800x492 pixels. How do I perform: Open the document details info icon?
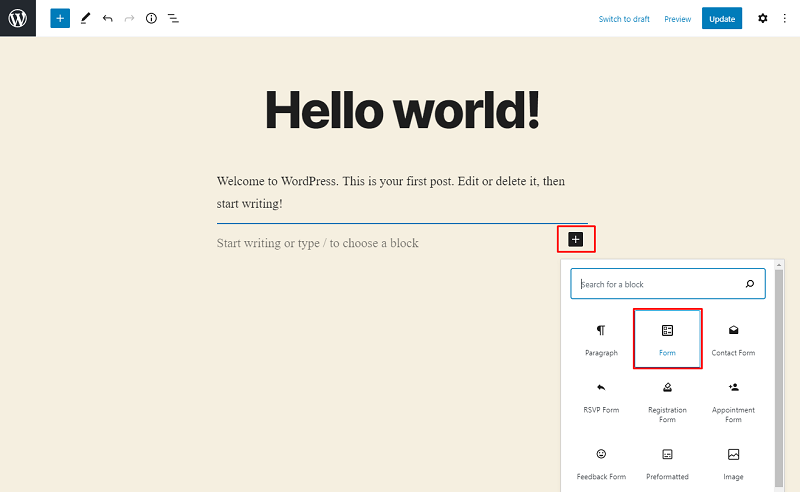pos(151,18)
